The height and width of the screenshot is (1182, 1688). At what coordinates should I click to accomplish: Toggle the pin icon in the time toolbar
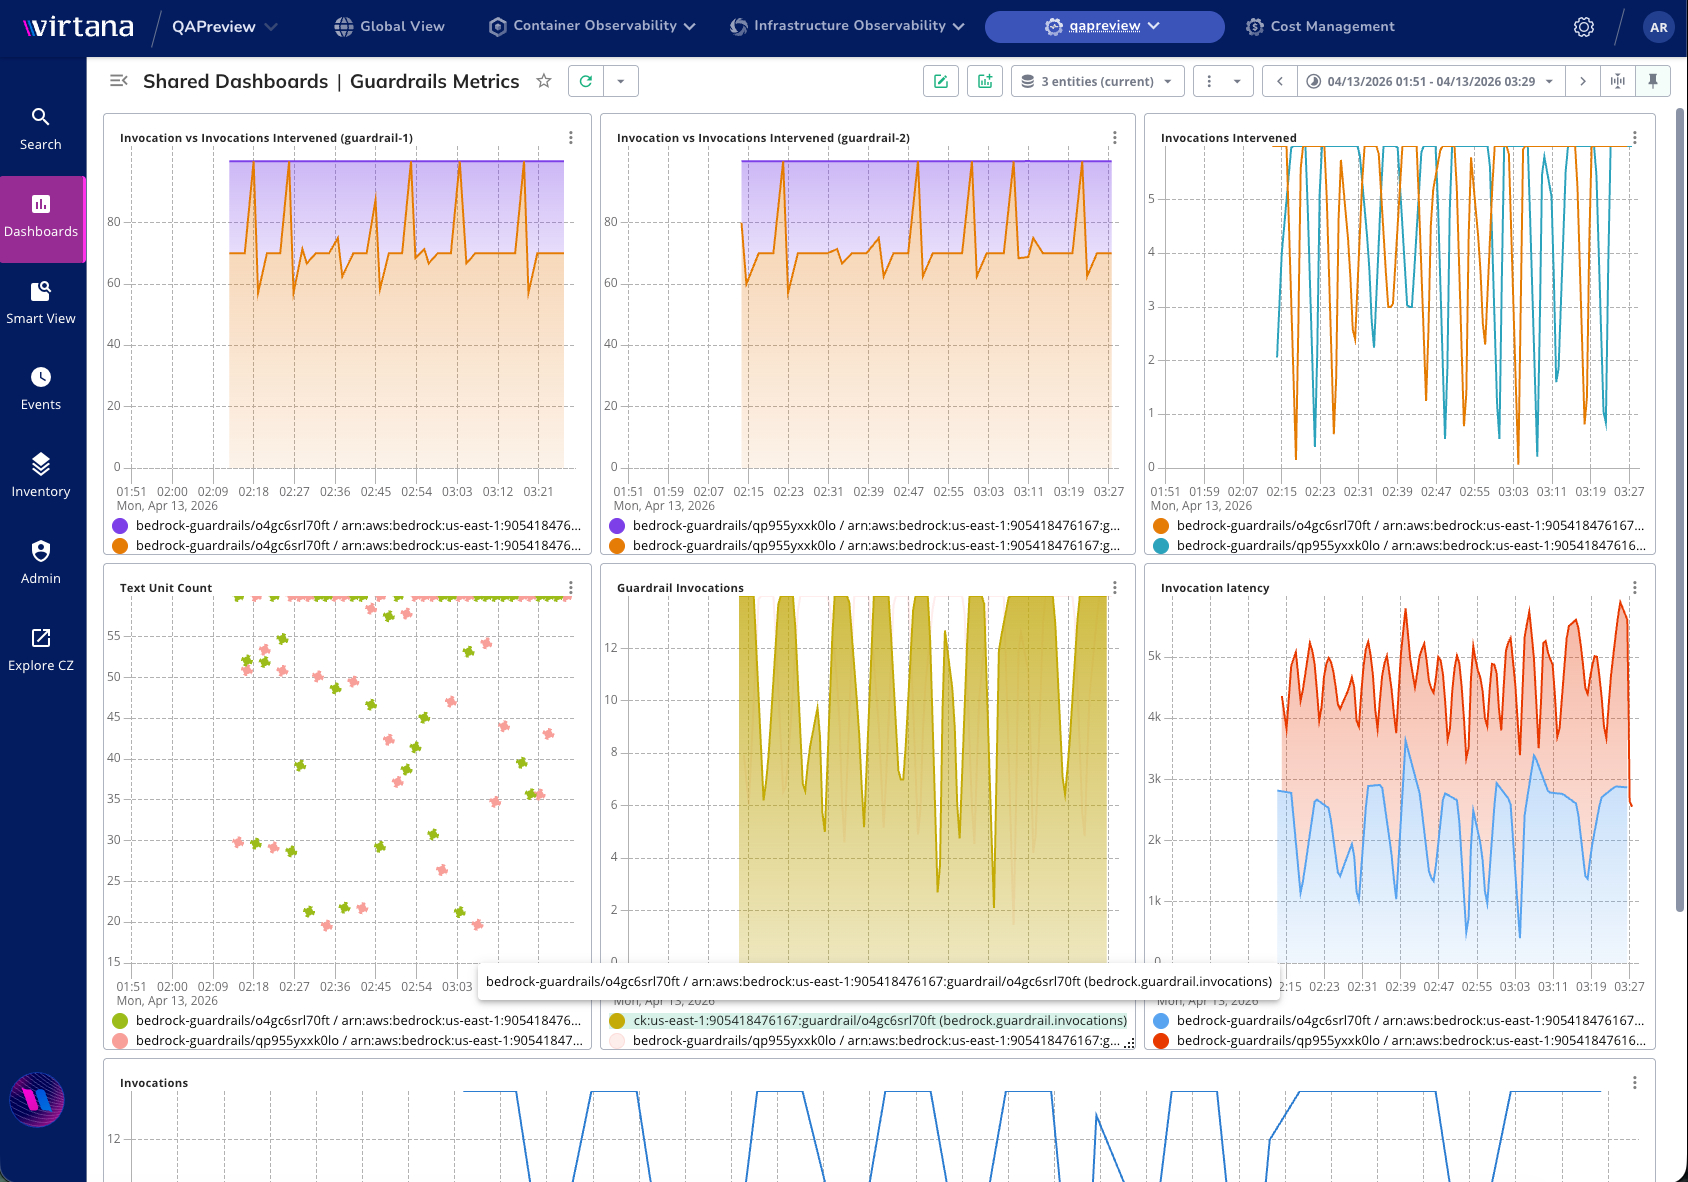tap(1653, 82)
